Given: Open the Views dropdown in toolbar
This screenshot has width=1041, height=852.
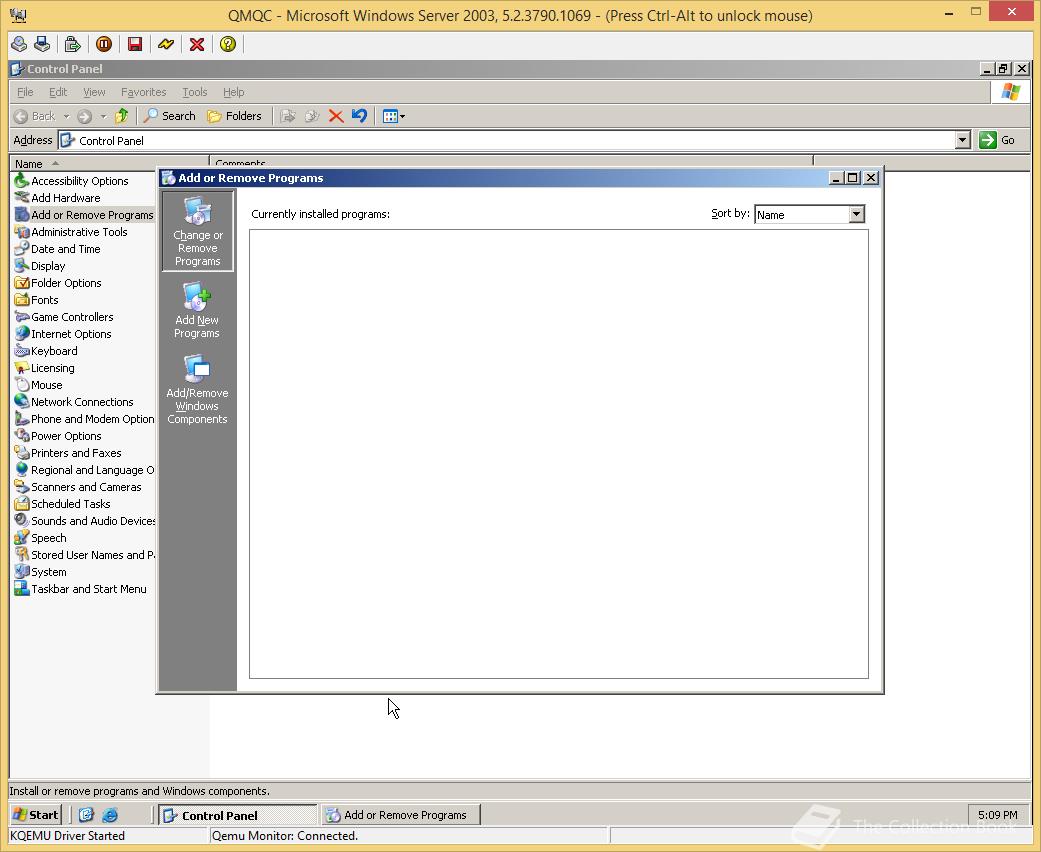Looking at the screenshot, I should pos(394,116).
